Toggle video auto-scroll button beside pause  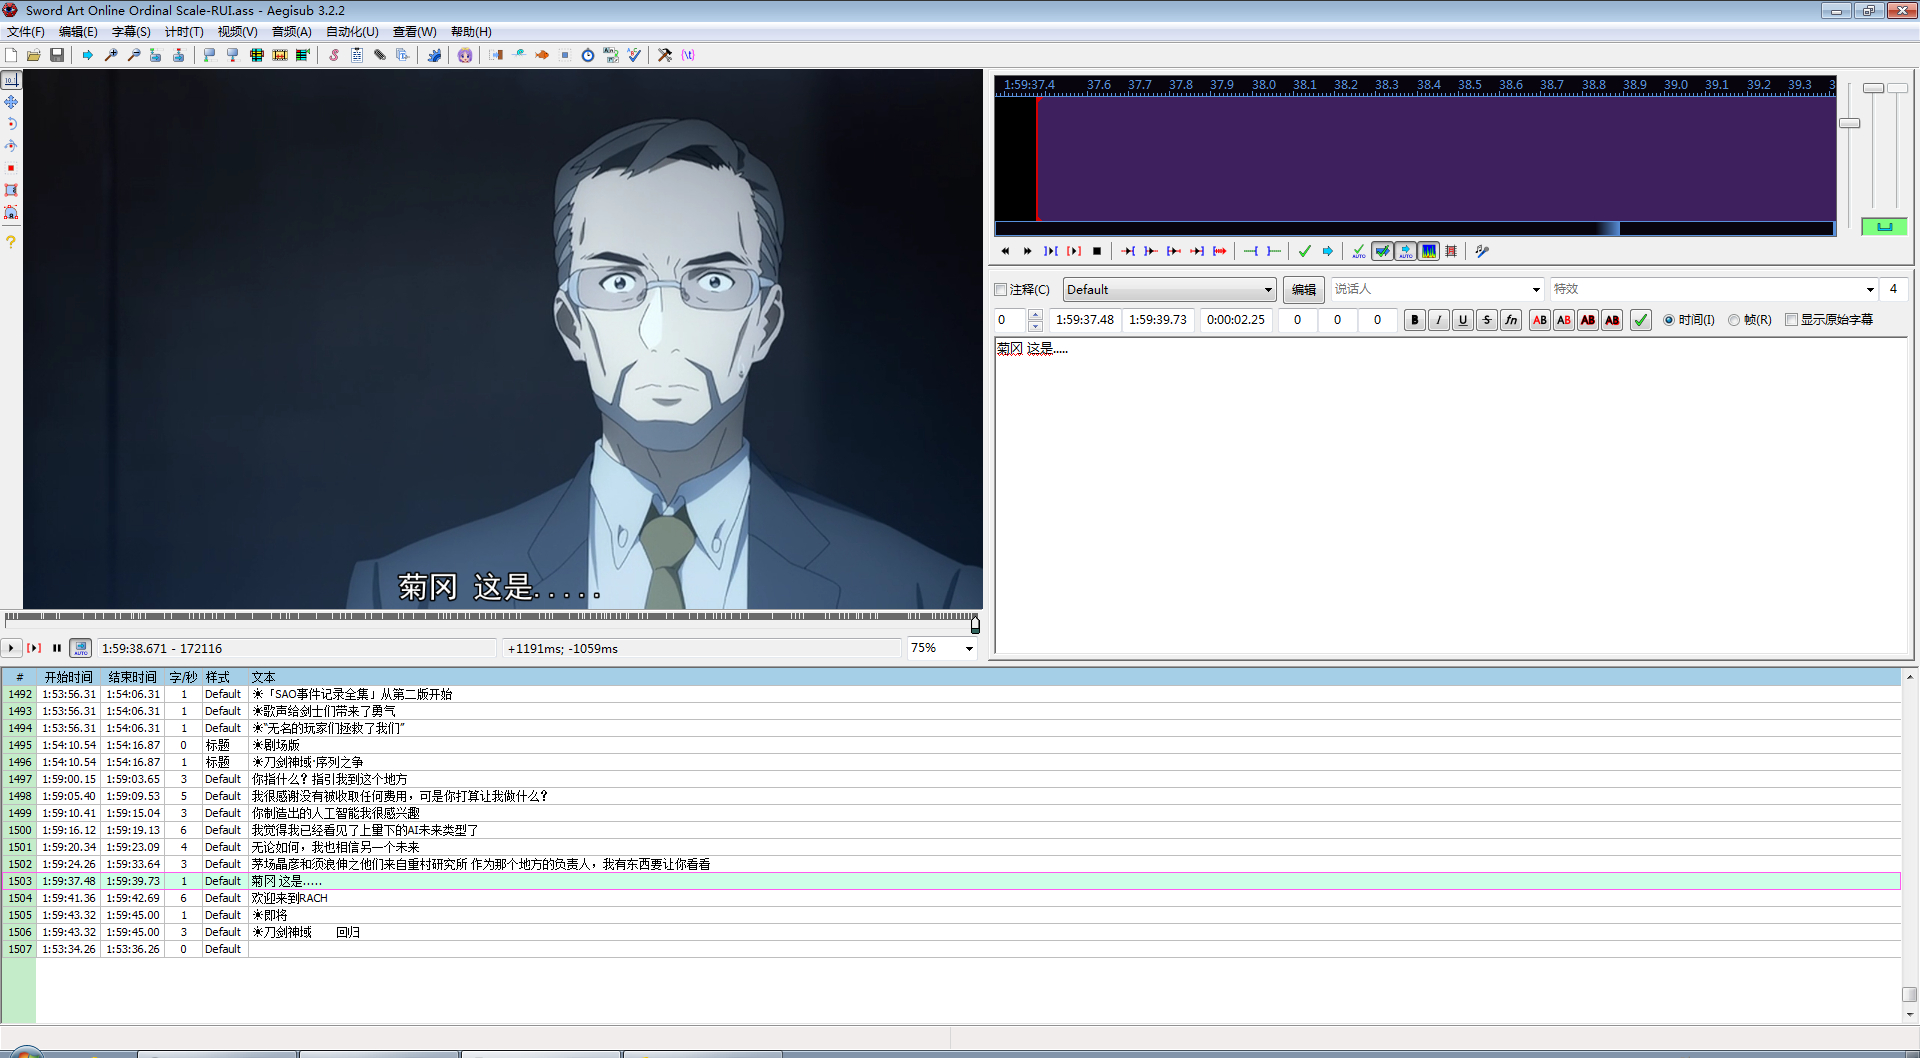click(81, 648)
